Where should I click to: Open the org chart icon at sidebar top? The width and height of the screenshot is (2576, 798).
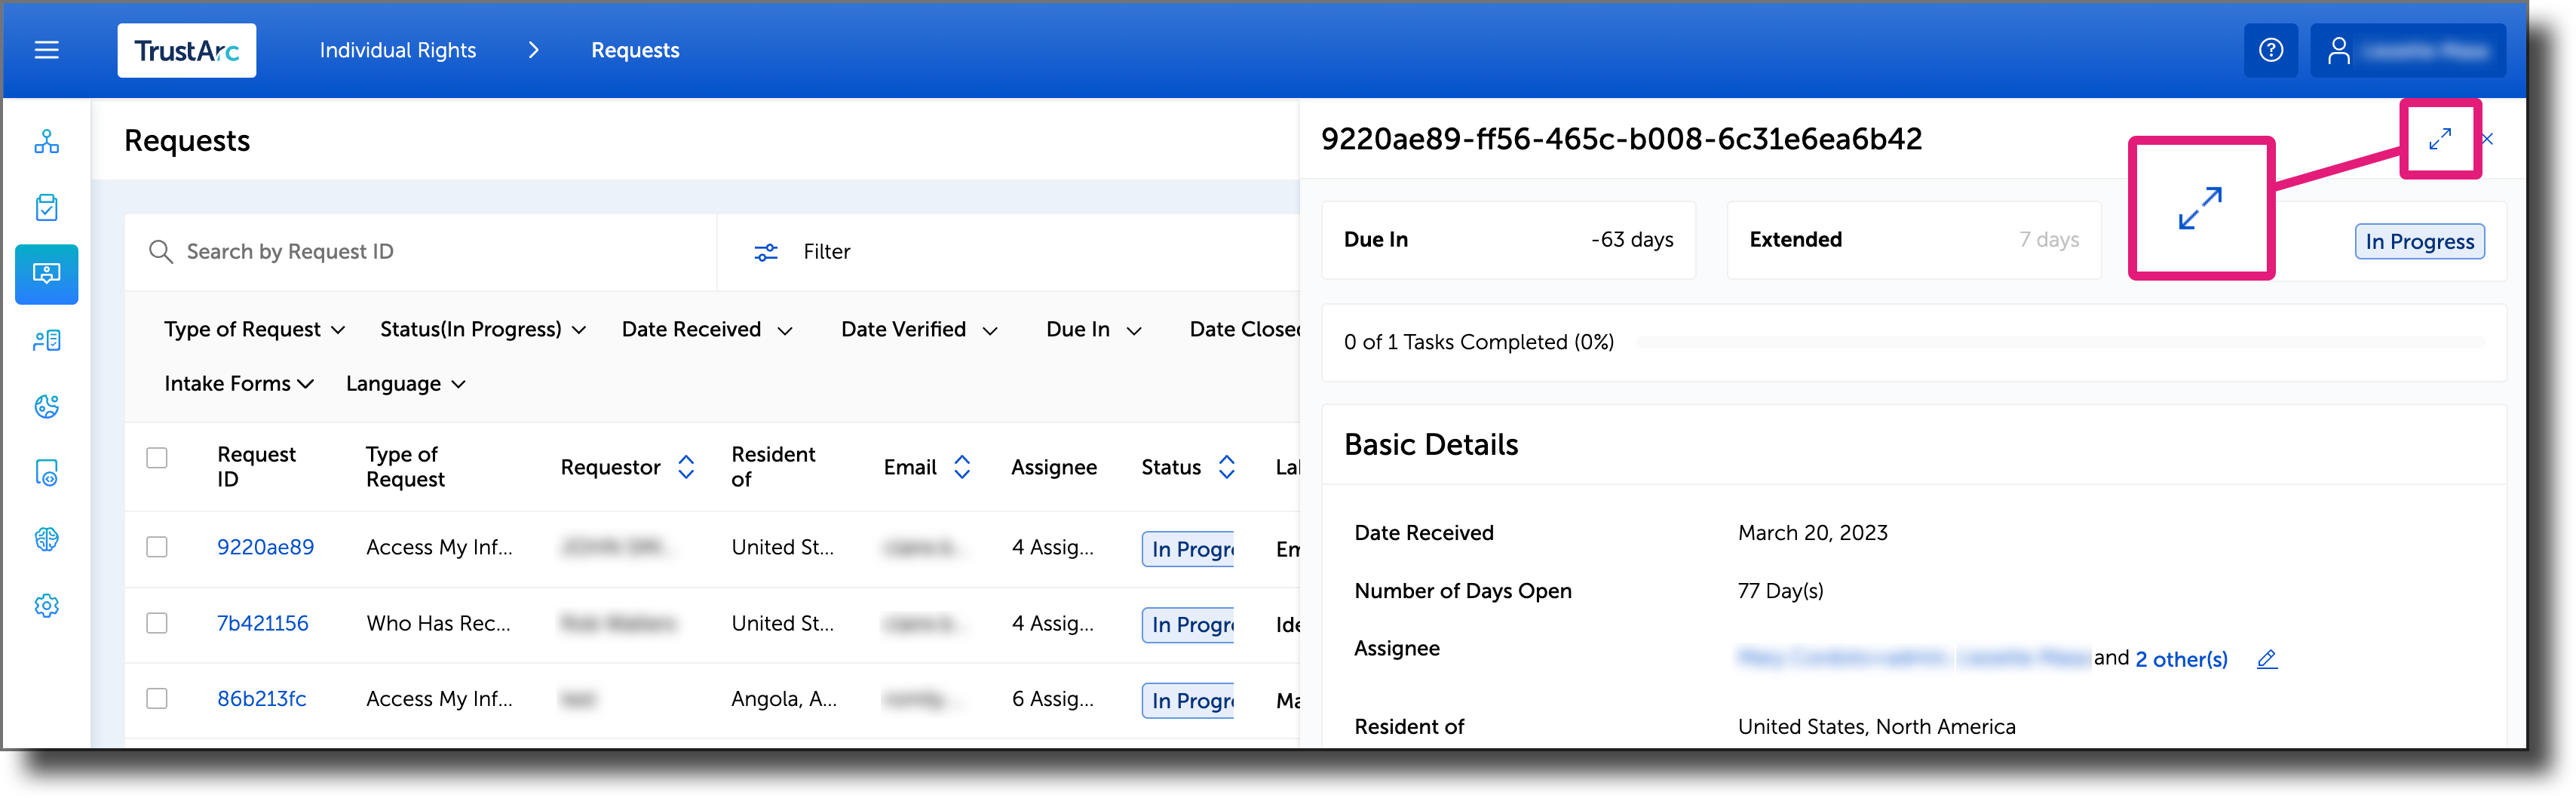[46, 141]
